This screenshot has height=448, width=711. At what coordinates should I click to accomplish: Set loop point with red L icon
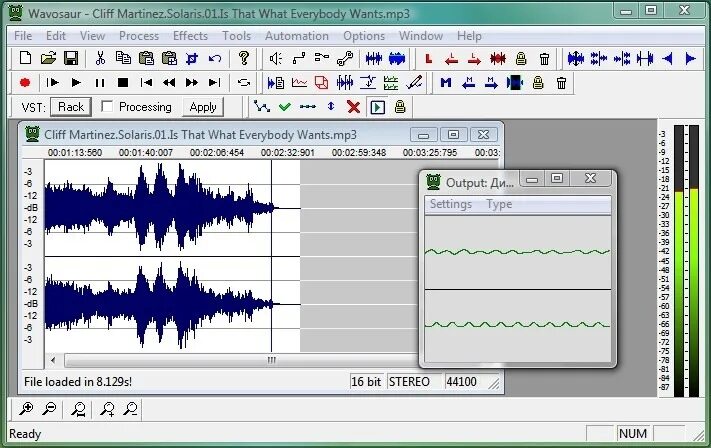tap(428, 58)
